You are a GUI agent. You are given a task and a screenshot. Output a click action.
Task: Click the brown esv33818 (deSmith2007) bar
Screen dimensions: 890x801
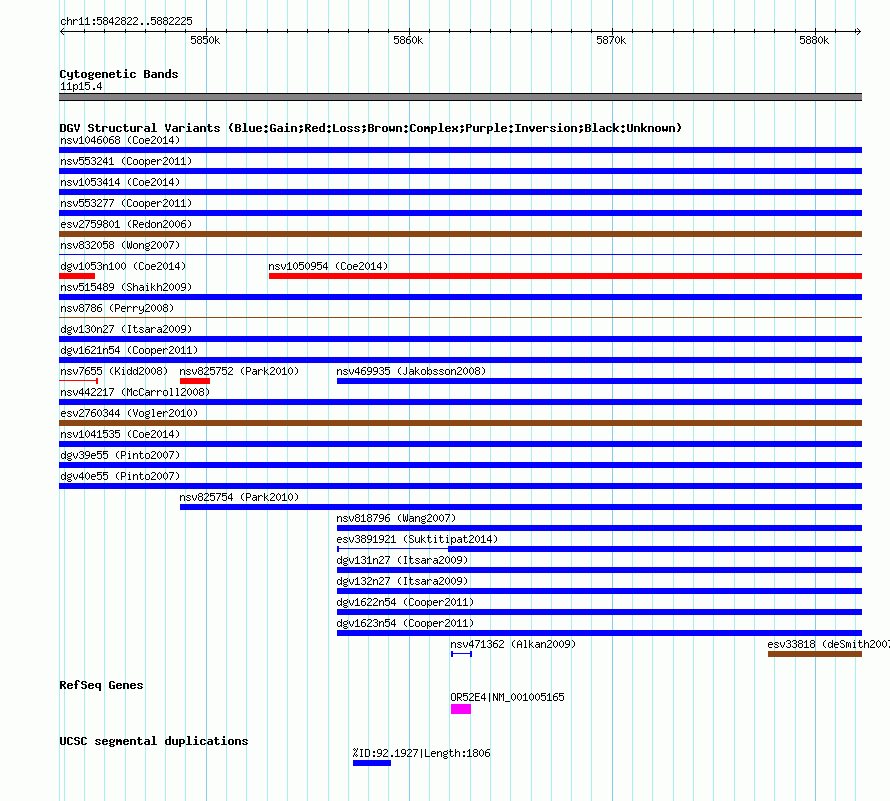click(815, 654)
